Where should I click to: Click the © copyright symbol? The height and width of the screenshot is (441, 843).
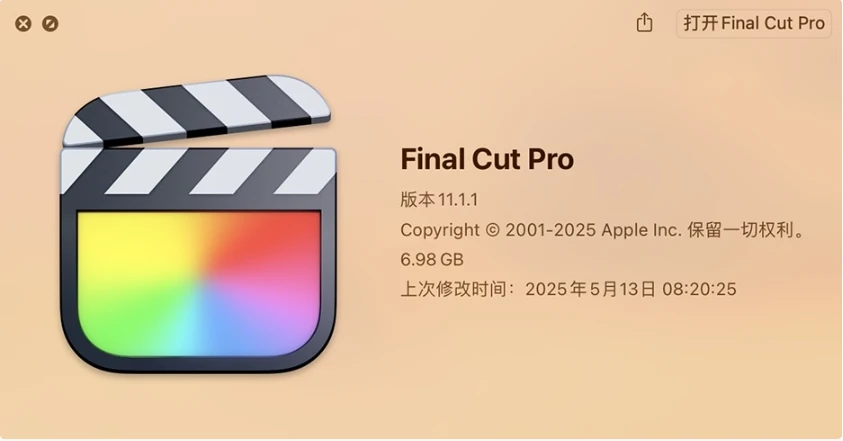[492, 230]
